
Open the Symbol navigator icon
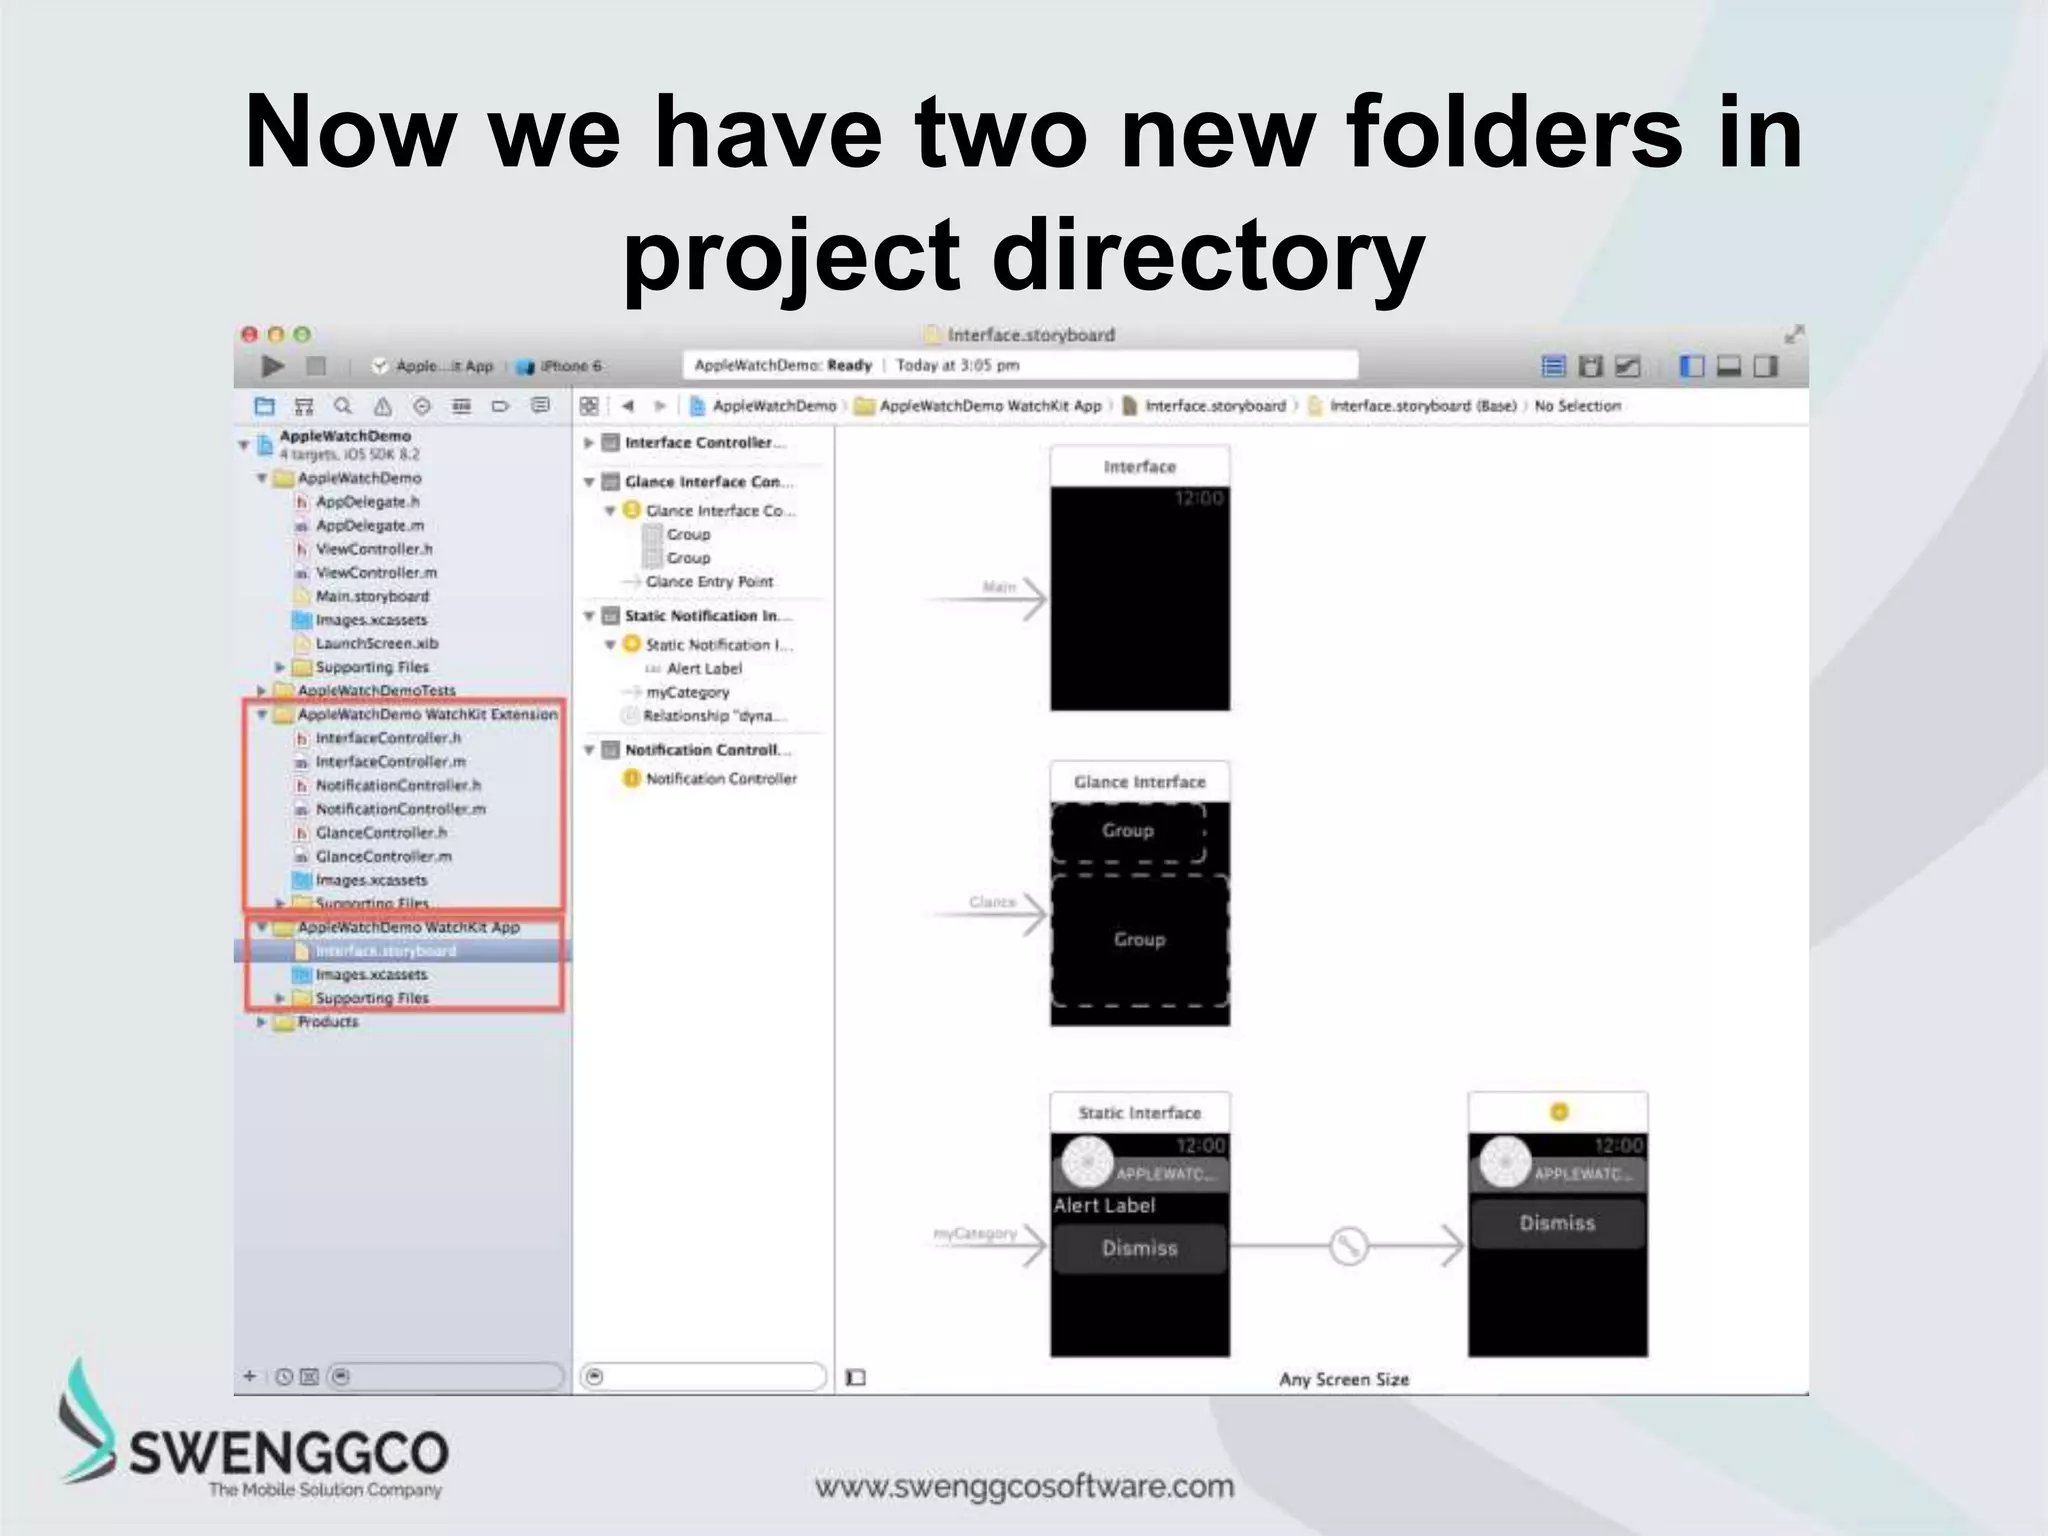[x=304, y=406]
